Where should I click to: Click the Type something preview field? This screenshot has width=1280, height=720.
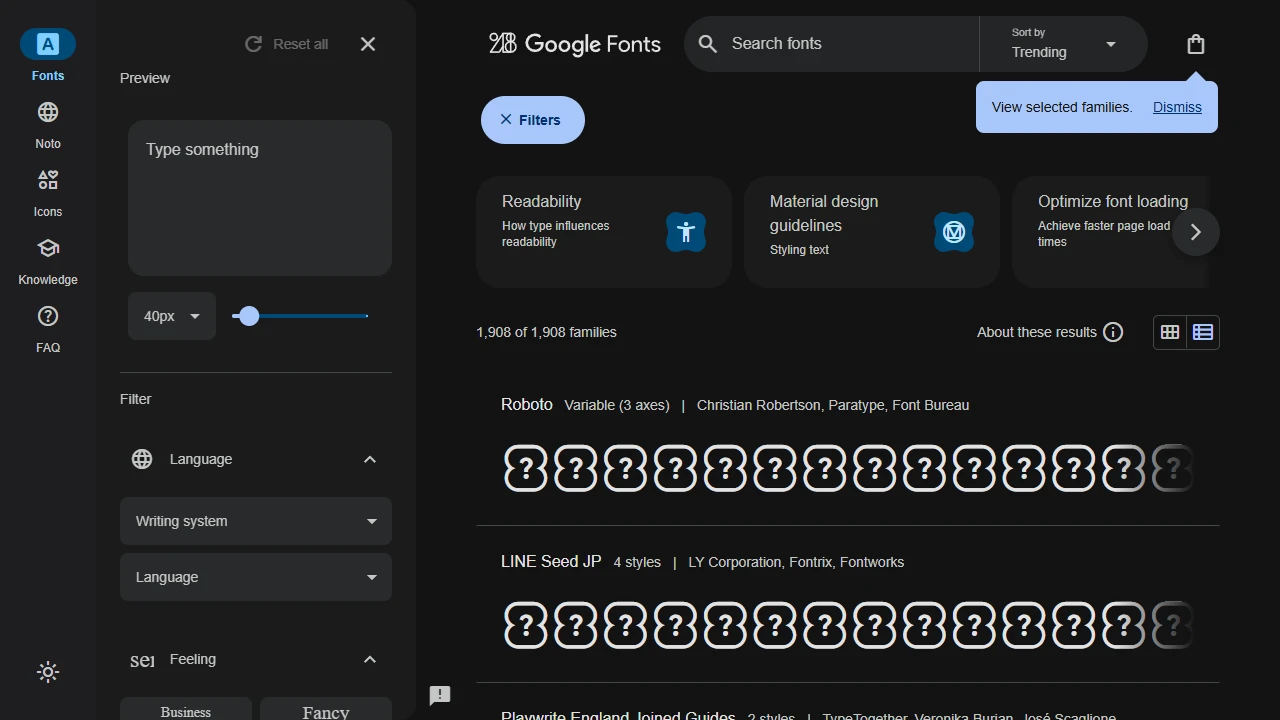pyautogui.click(x=259, y=197)
